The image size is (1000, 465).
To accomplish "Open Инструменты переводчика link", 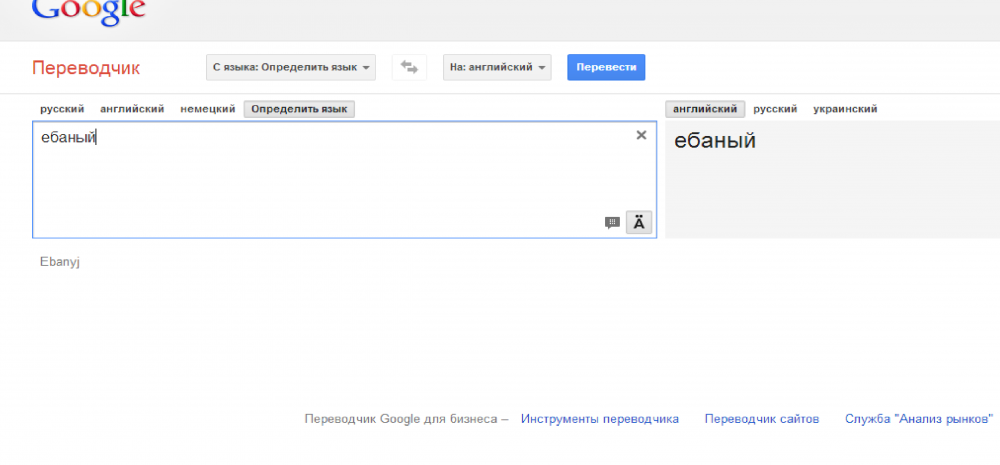I will tap(600, 419).
